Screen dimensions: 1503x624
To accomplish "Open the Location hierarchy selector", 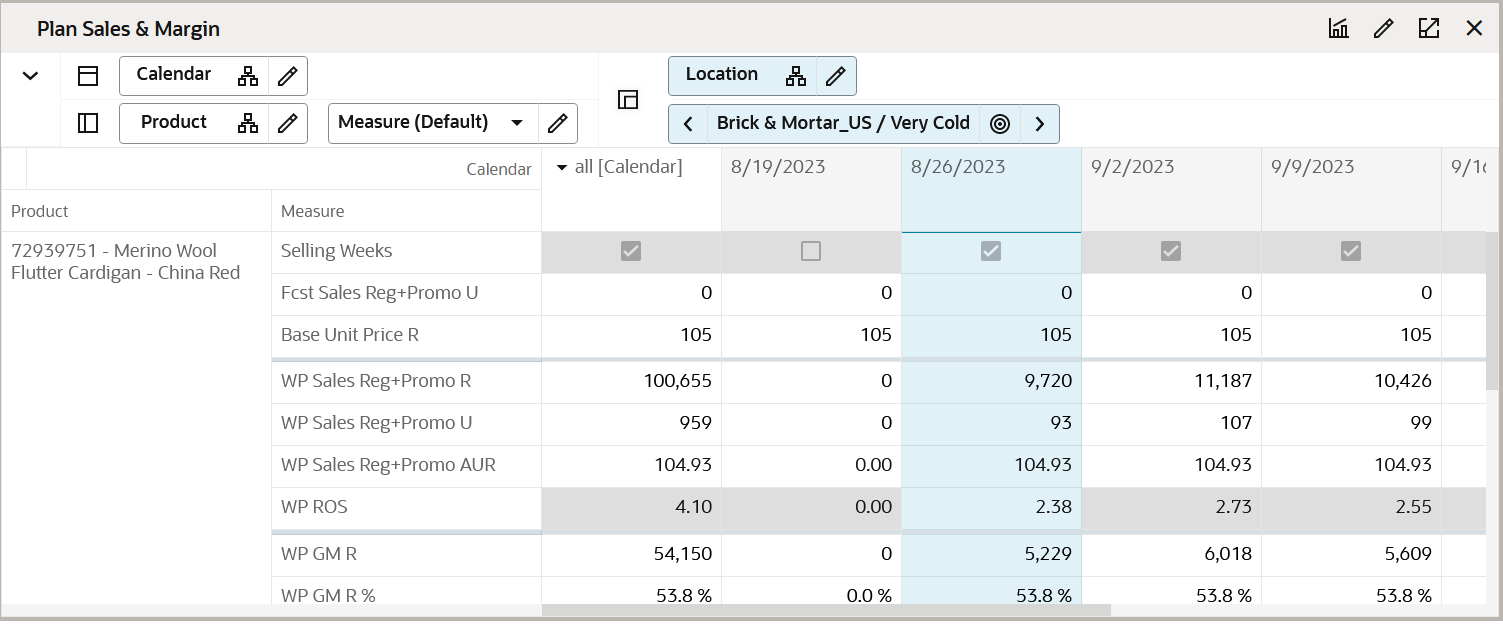I will point(795,75).
